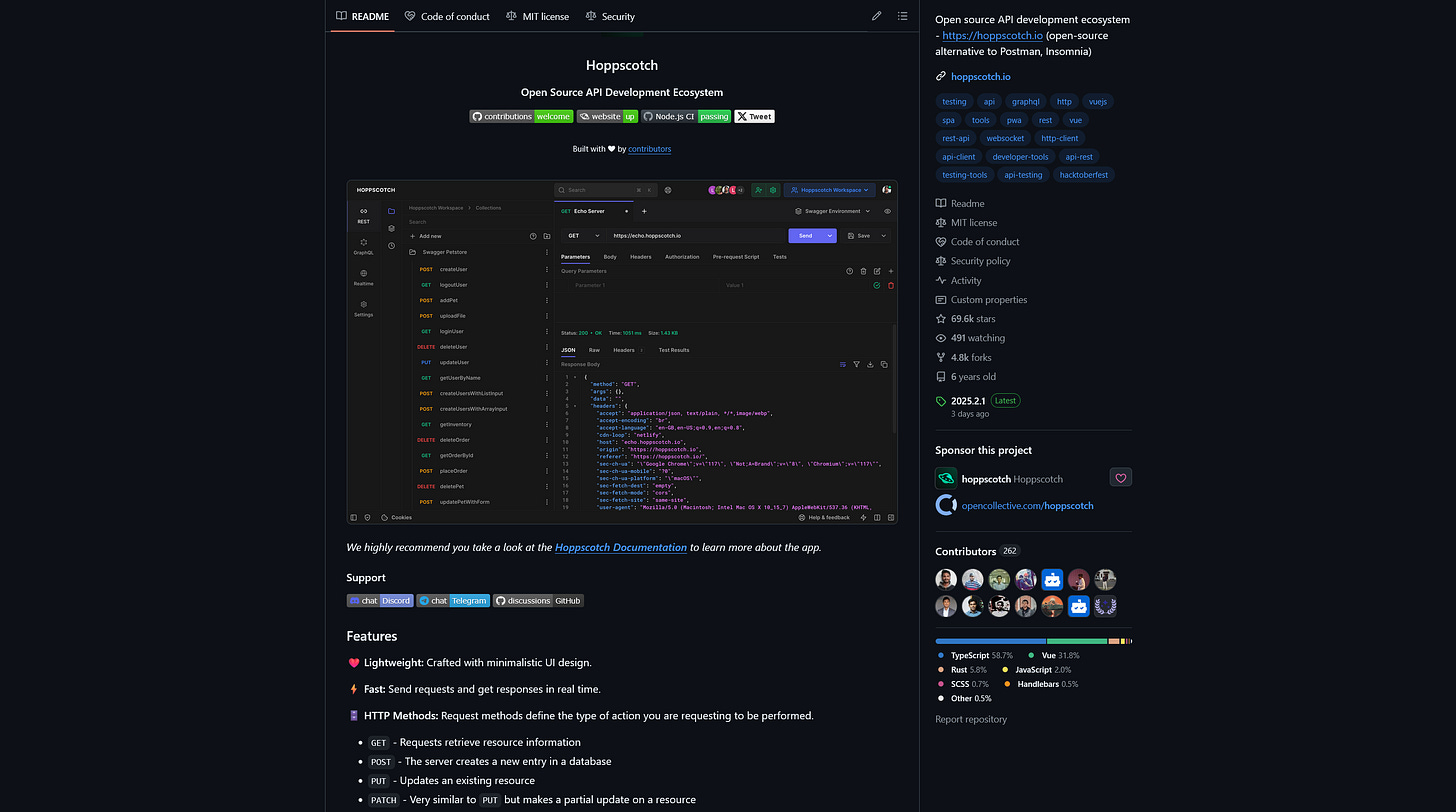Click the pencil edit README icon

(x=877, y=16)
